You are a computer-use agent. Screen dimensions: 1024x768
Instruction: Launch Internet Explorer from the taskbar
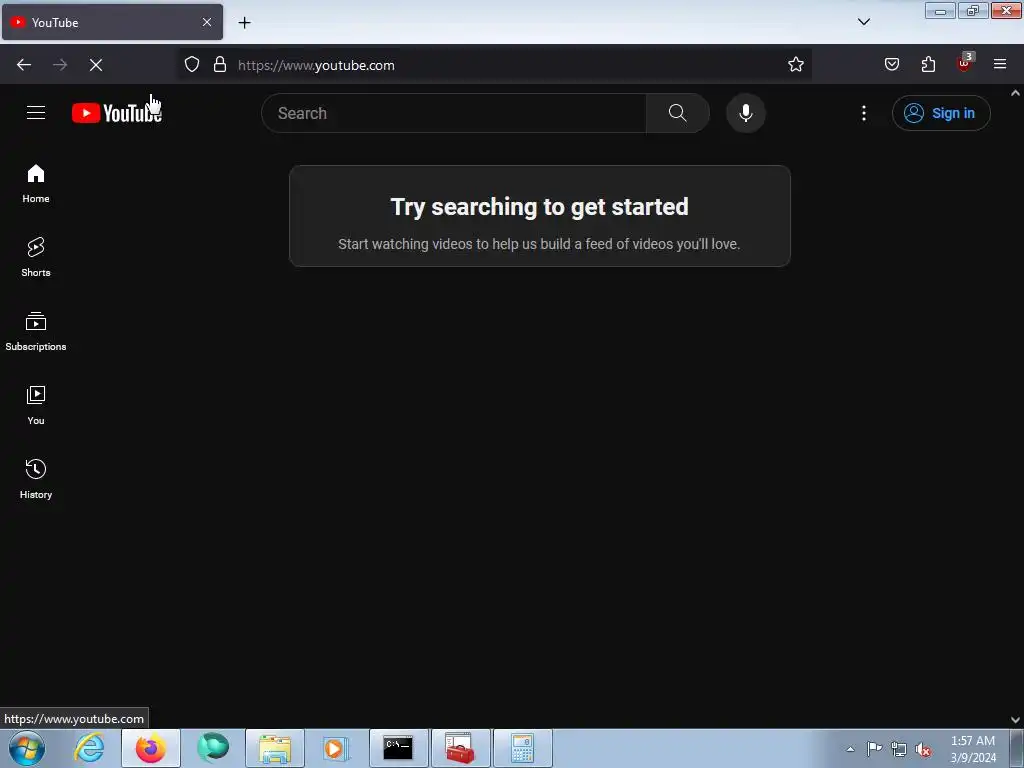[89, 748]
